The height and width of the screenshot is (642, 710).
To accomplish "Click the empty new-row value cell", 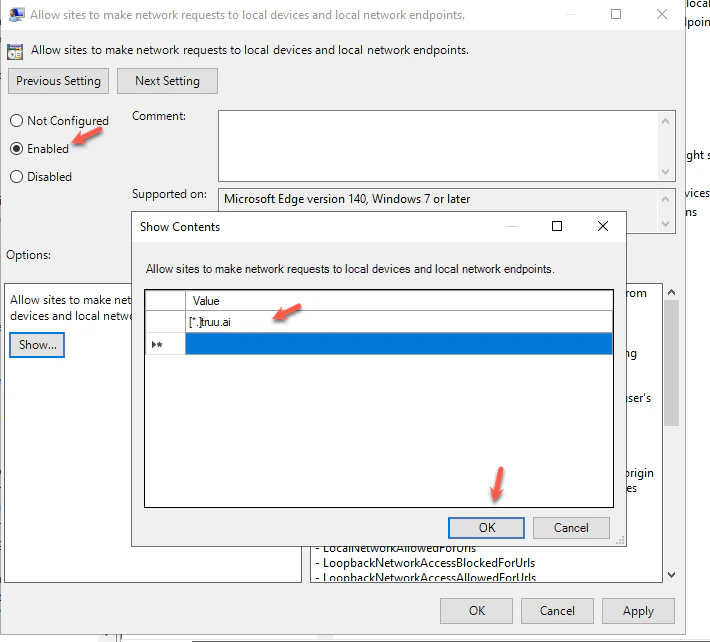I will (x=398, y=344).
